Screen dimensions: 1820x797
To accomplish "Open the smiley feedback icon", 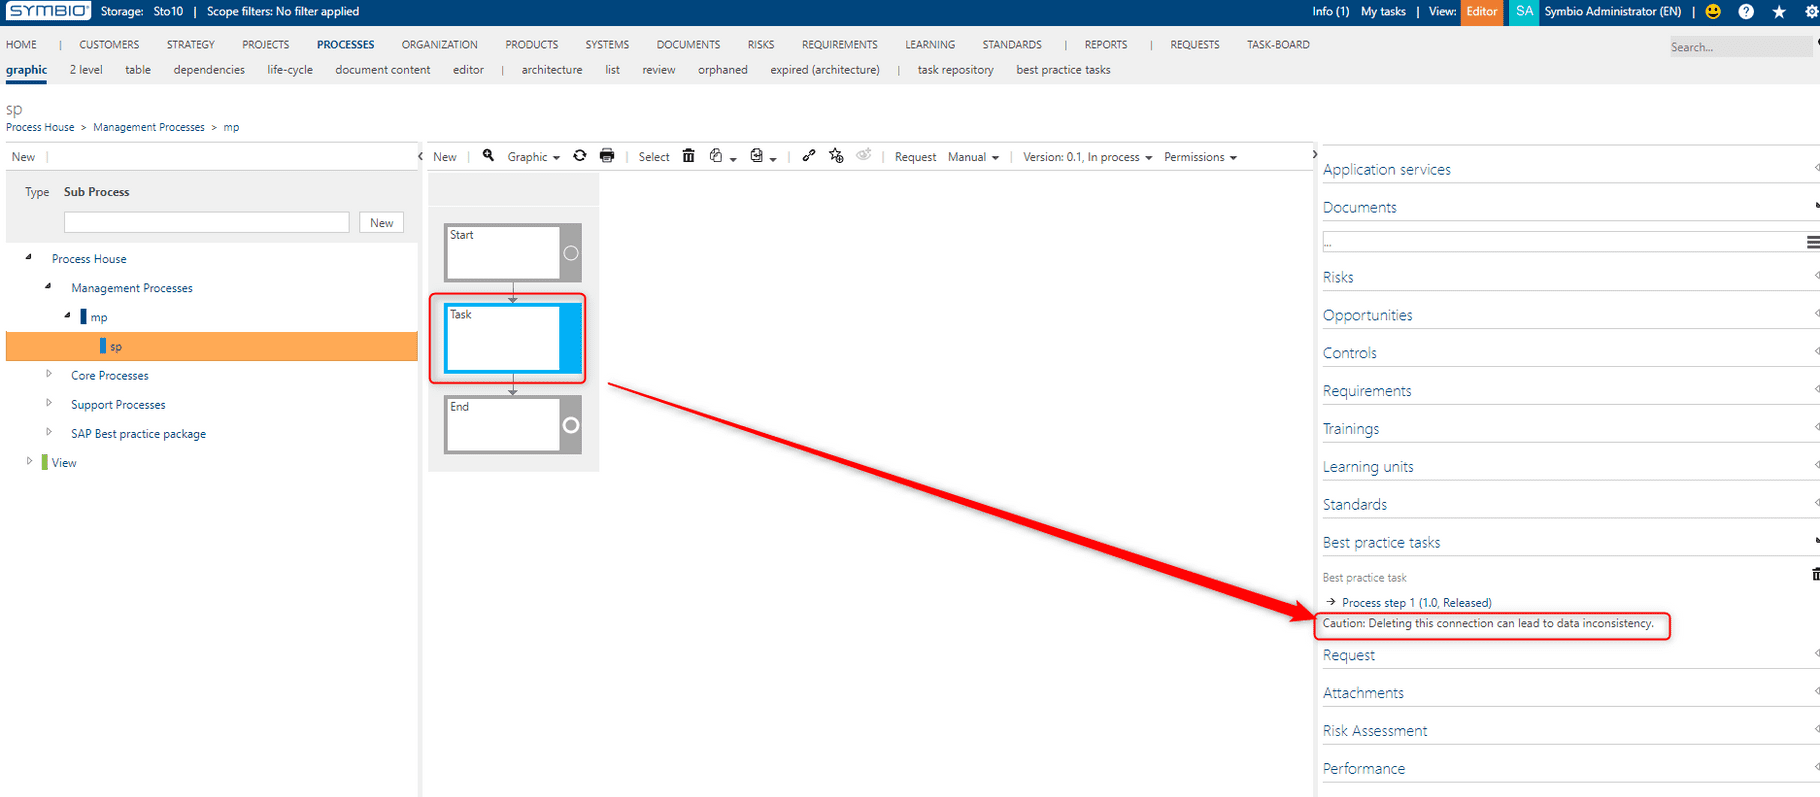I will 1714,12.
